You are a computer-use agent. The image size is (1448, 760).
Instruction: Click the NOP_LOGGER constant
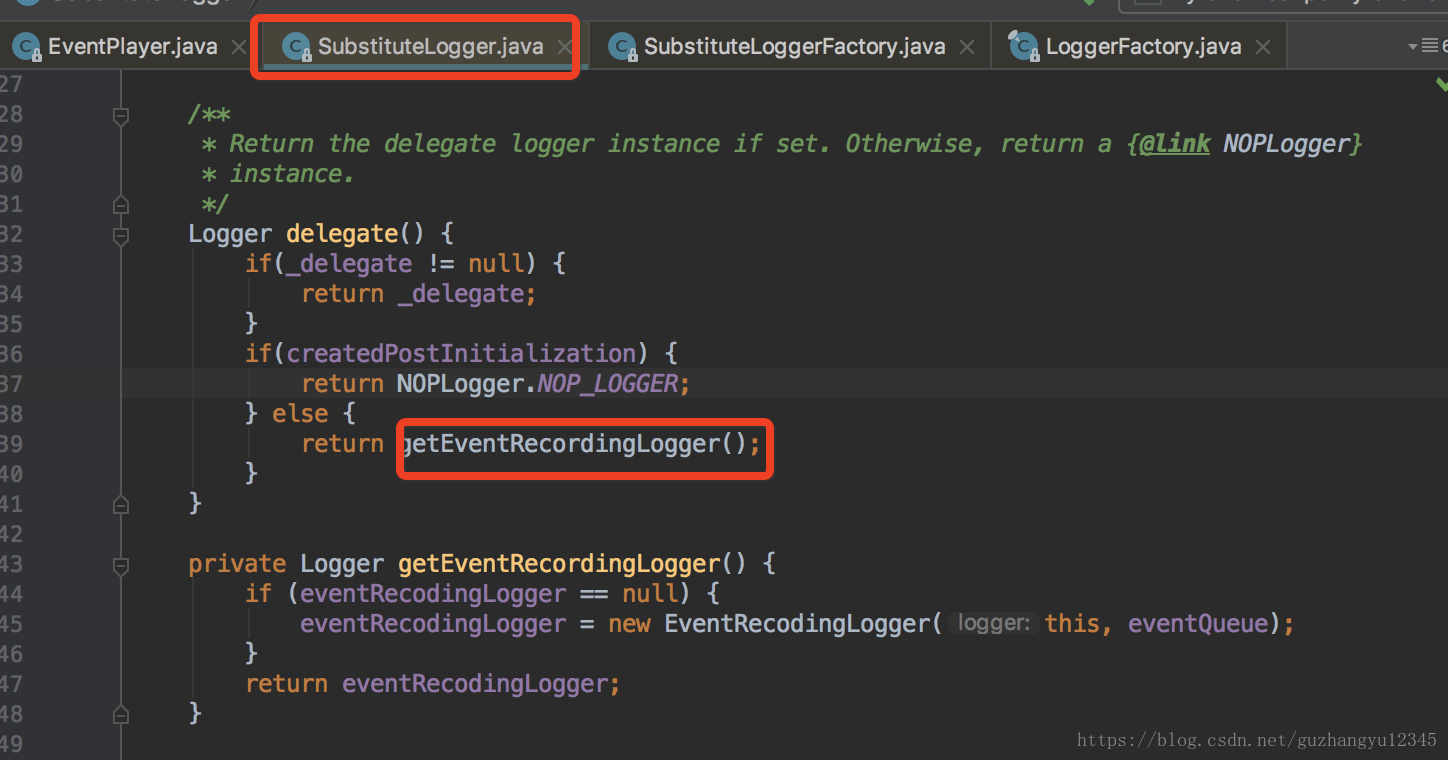coord(607,384)
